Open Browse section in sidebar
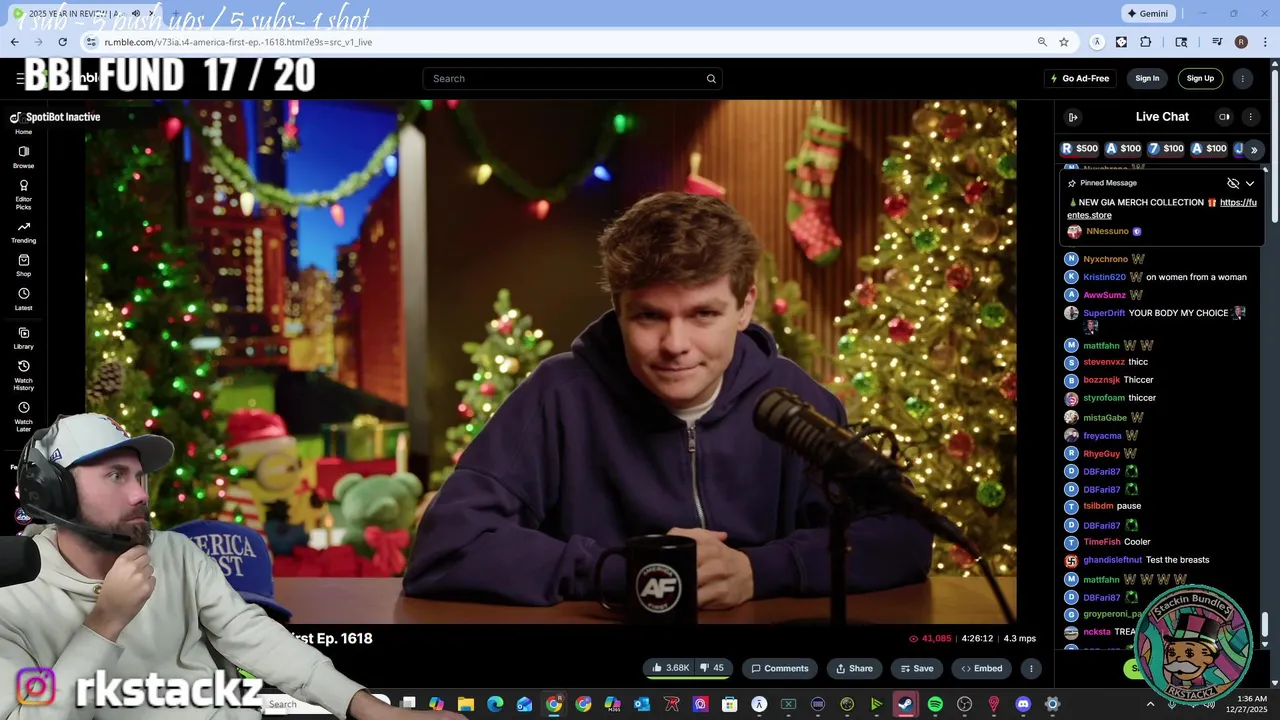 click(23, 157)
